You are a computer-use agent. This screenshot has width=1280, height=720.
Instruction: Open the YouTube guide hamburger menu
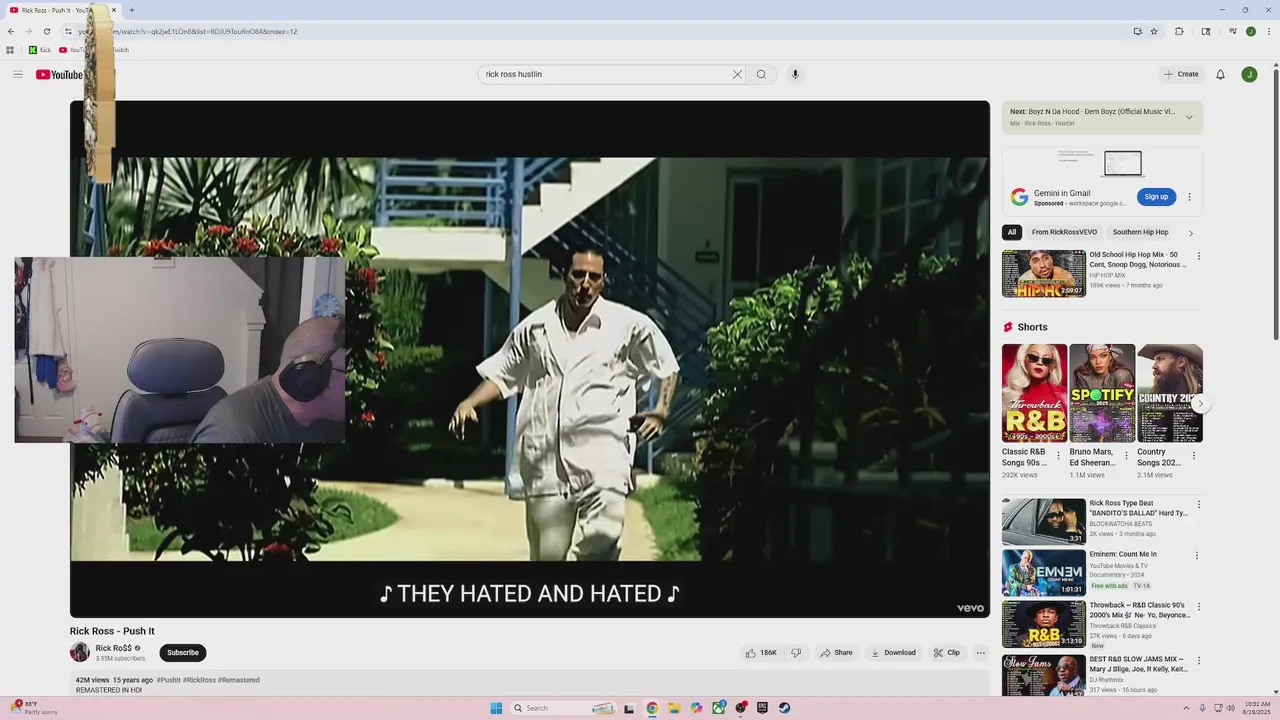17,74
